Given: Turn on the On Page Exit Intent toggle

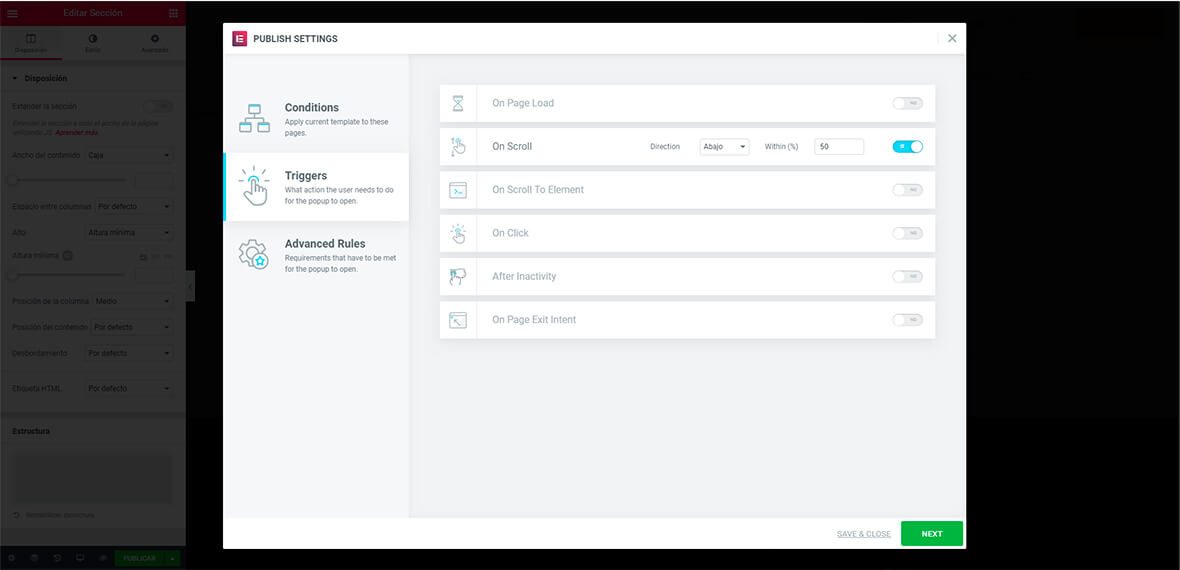Looking at the screenshot, I should tap(908, 320).
